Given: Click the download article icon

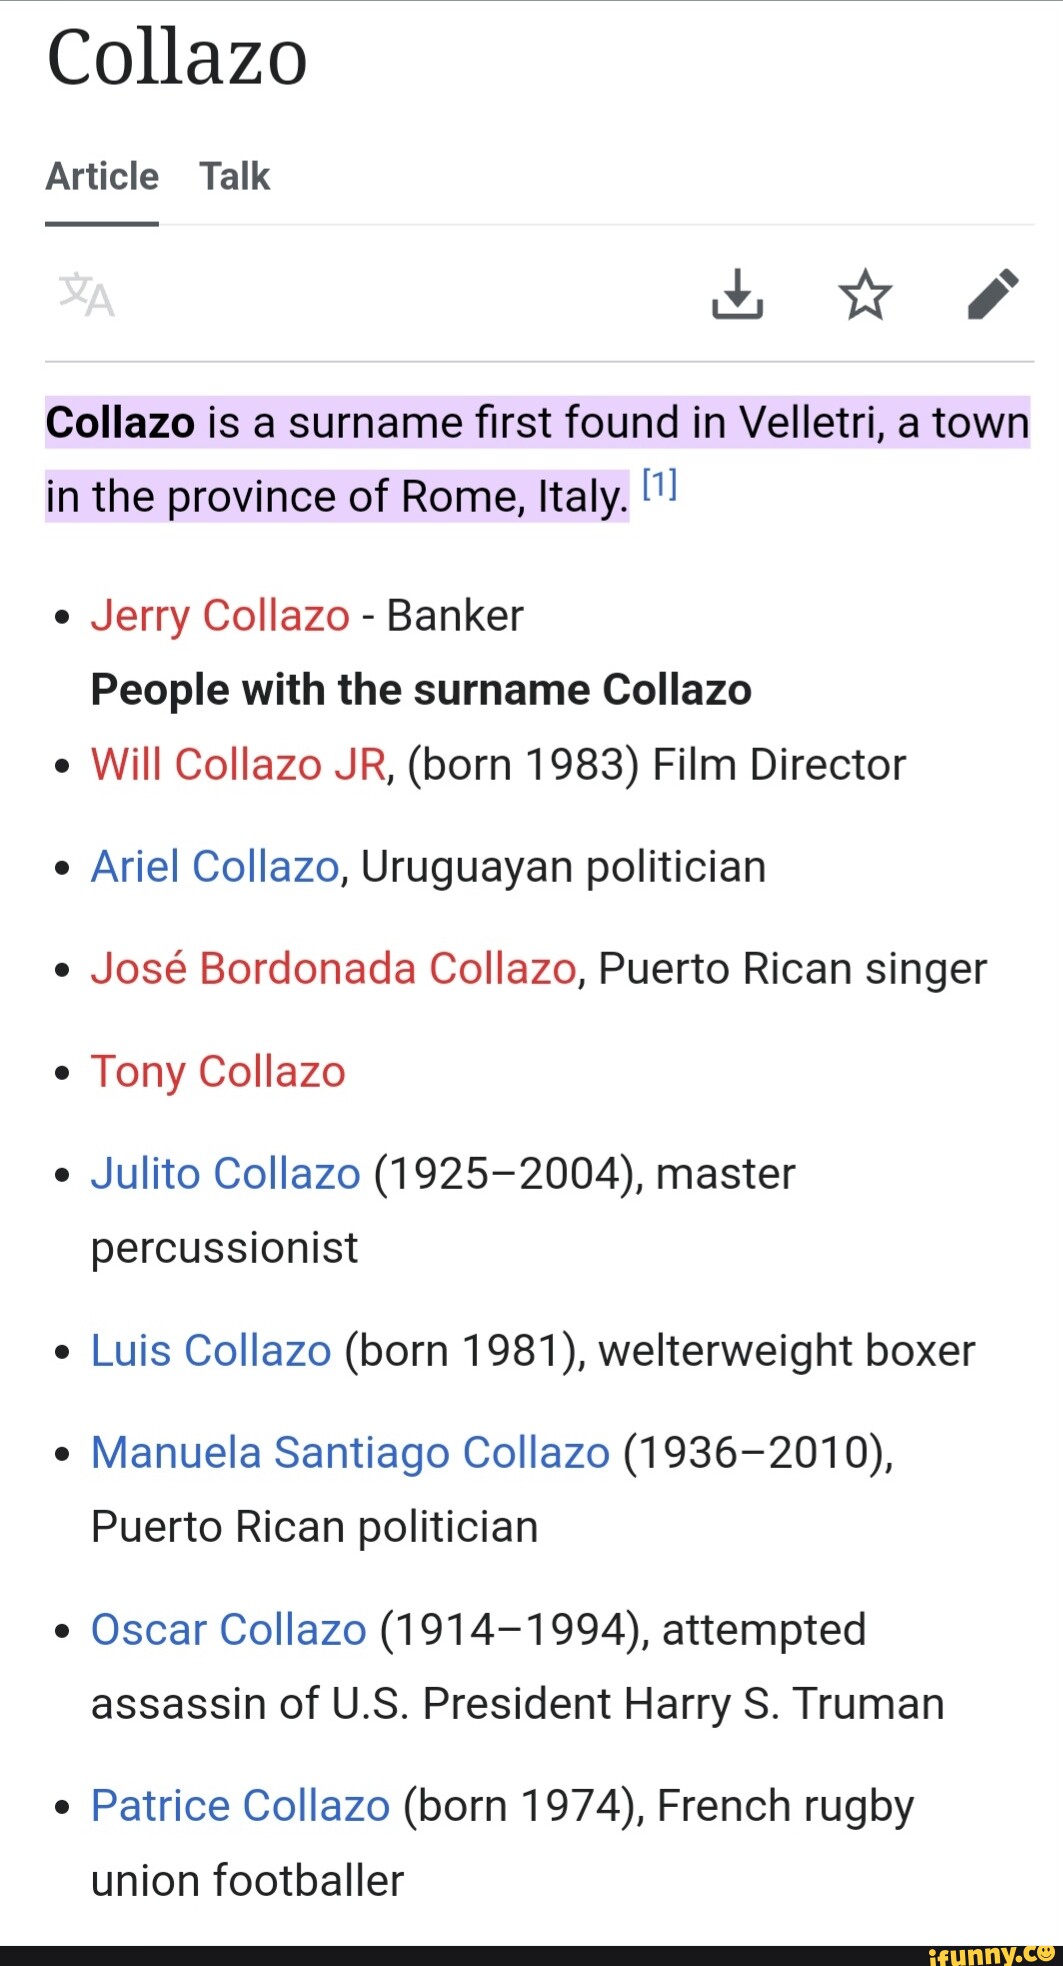Looking at the screenshot, I should 737,294.
